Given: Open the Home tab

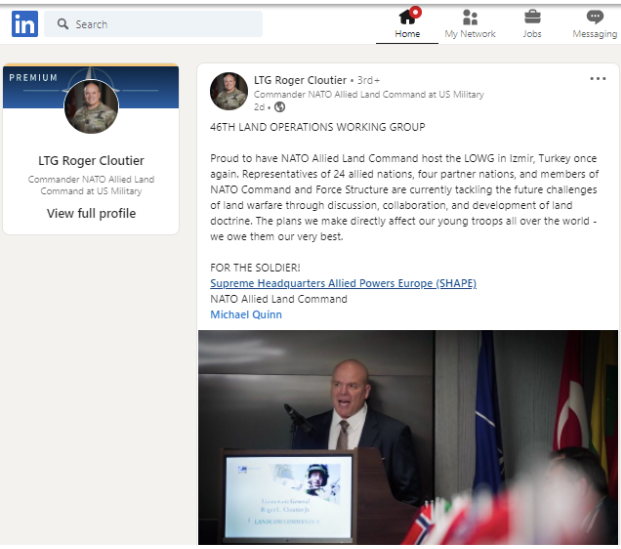Looking at the screenshot, I should (407, 24).
